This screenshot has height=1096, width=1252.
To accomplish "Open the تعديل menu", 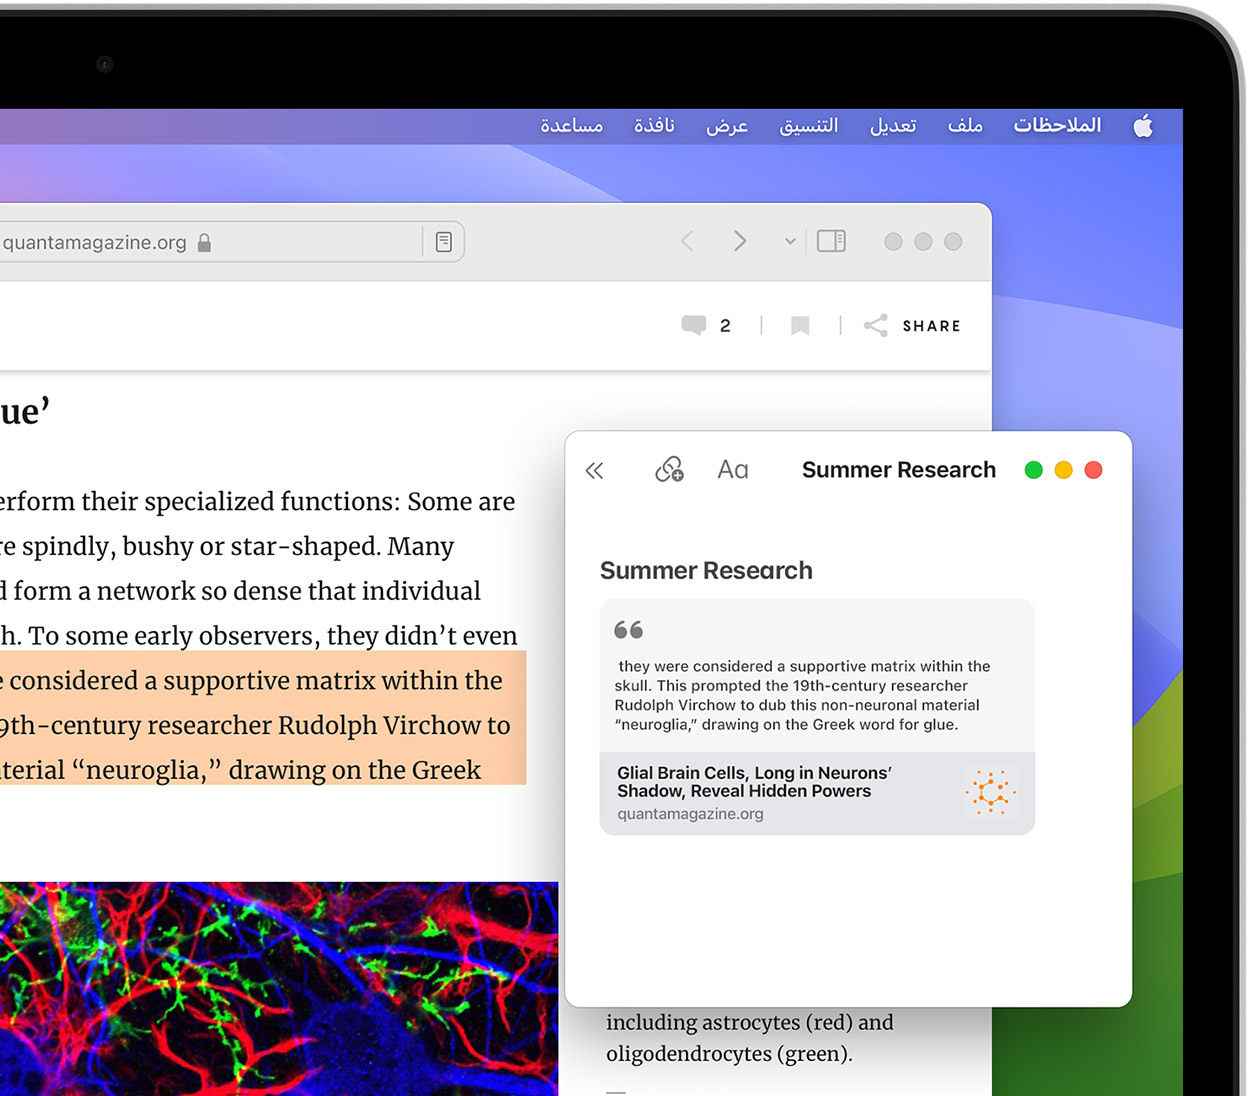I will [x=892, y=125].
